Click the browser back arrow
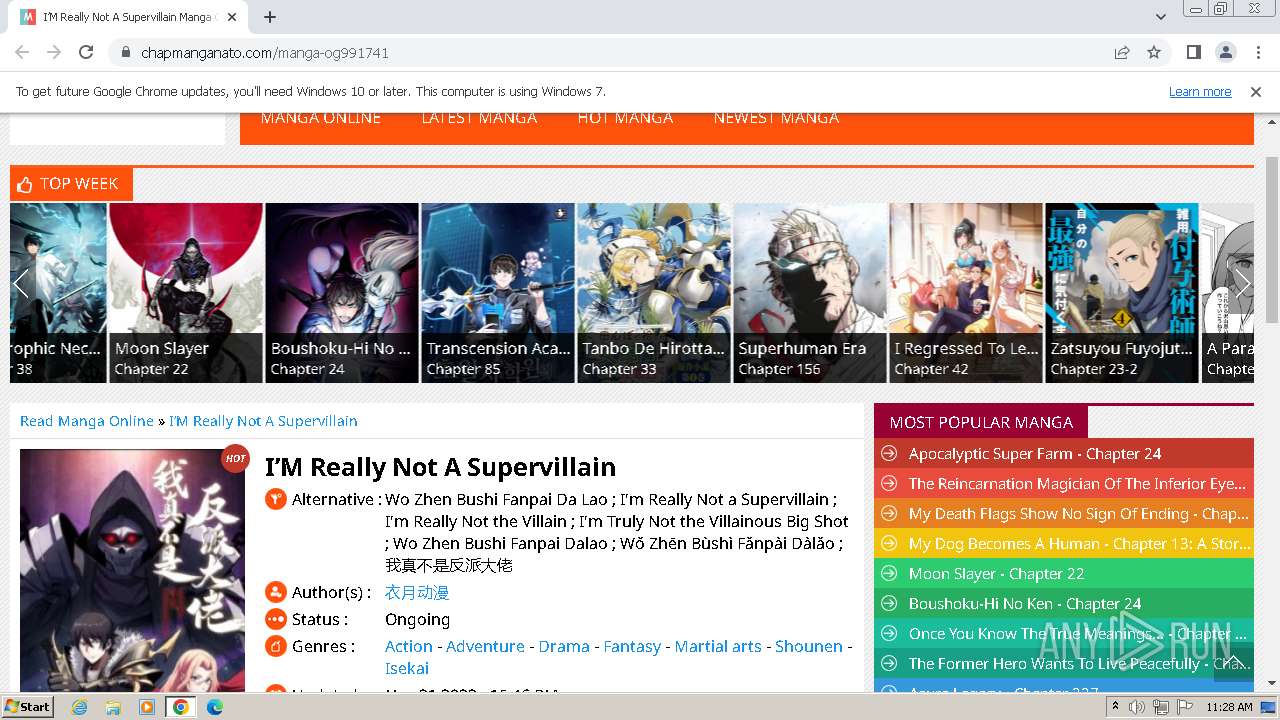This screenshot has width=1280, height=720. coord(22,52)
